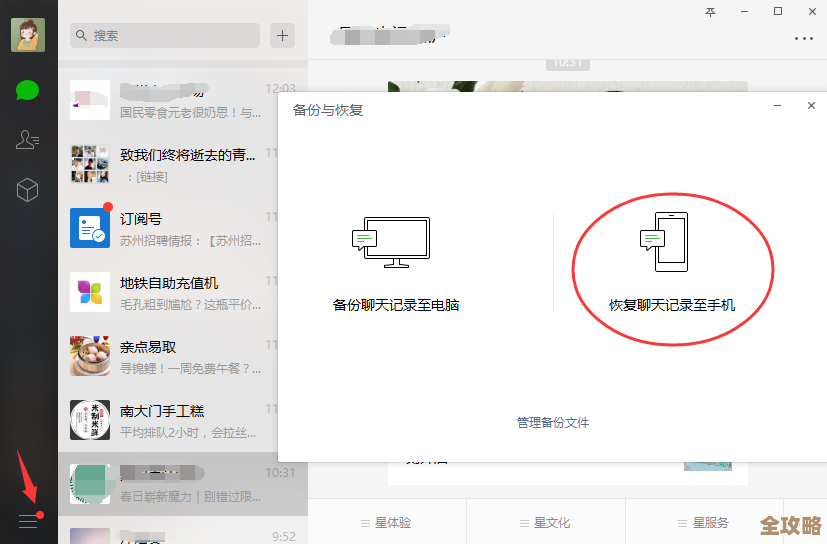The height and width of the screenshot is (544, 827).
Task: Open the hamburger settings menu at sidebar bottom
Action: [28, 521]
